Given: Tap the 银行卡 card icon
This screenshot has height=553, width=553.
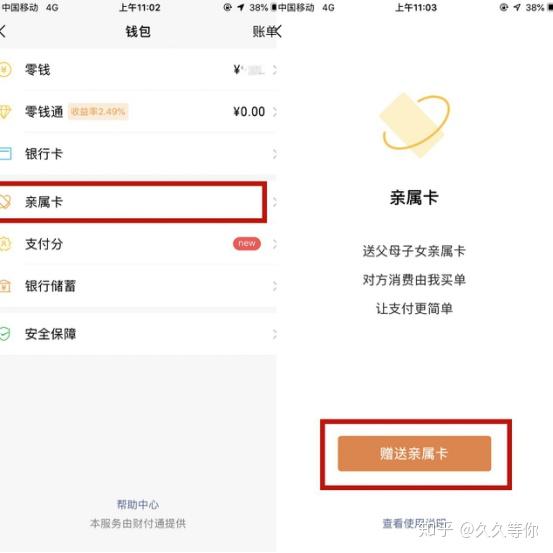Looking at the screenshot, I should coord(5,154).
